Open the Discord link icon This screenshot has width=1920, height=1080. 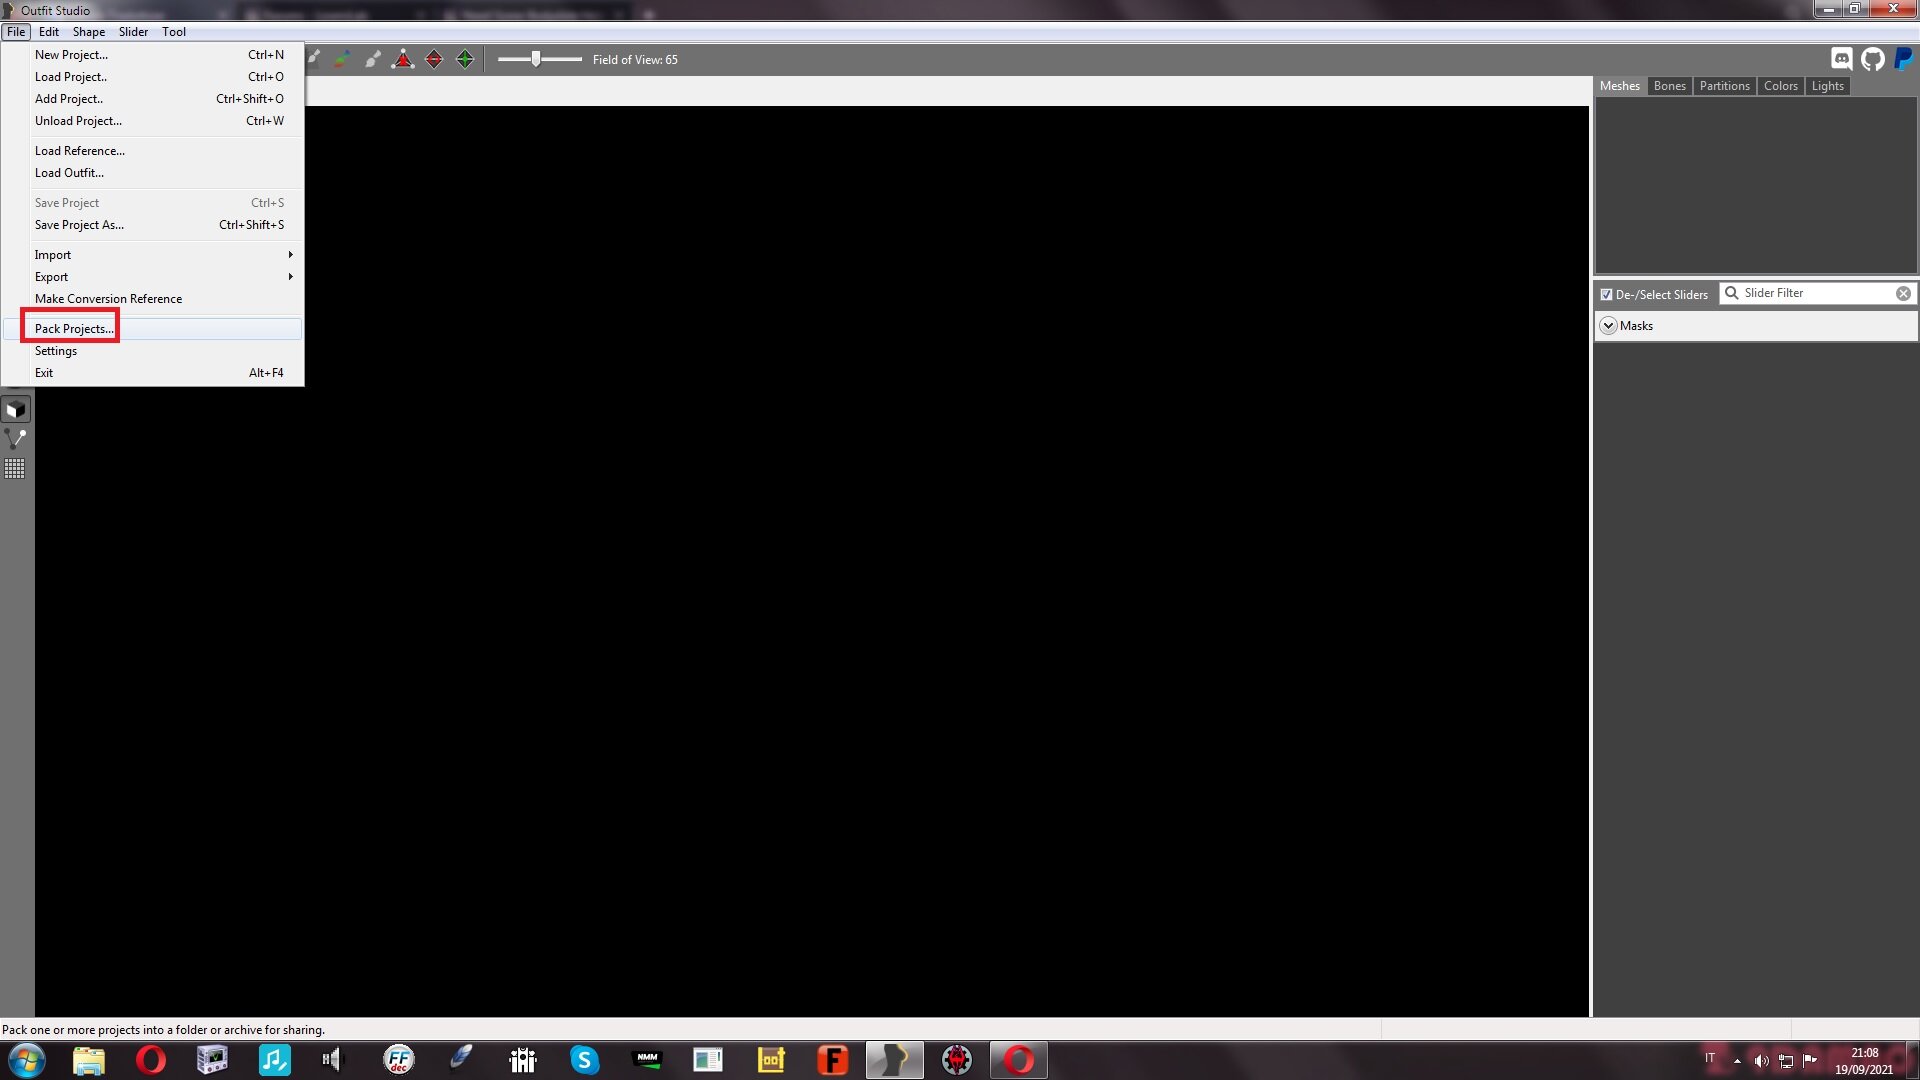point(1842,60)
